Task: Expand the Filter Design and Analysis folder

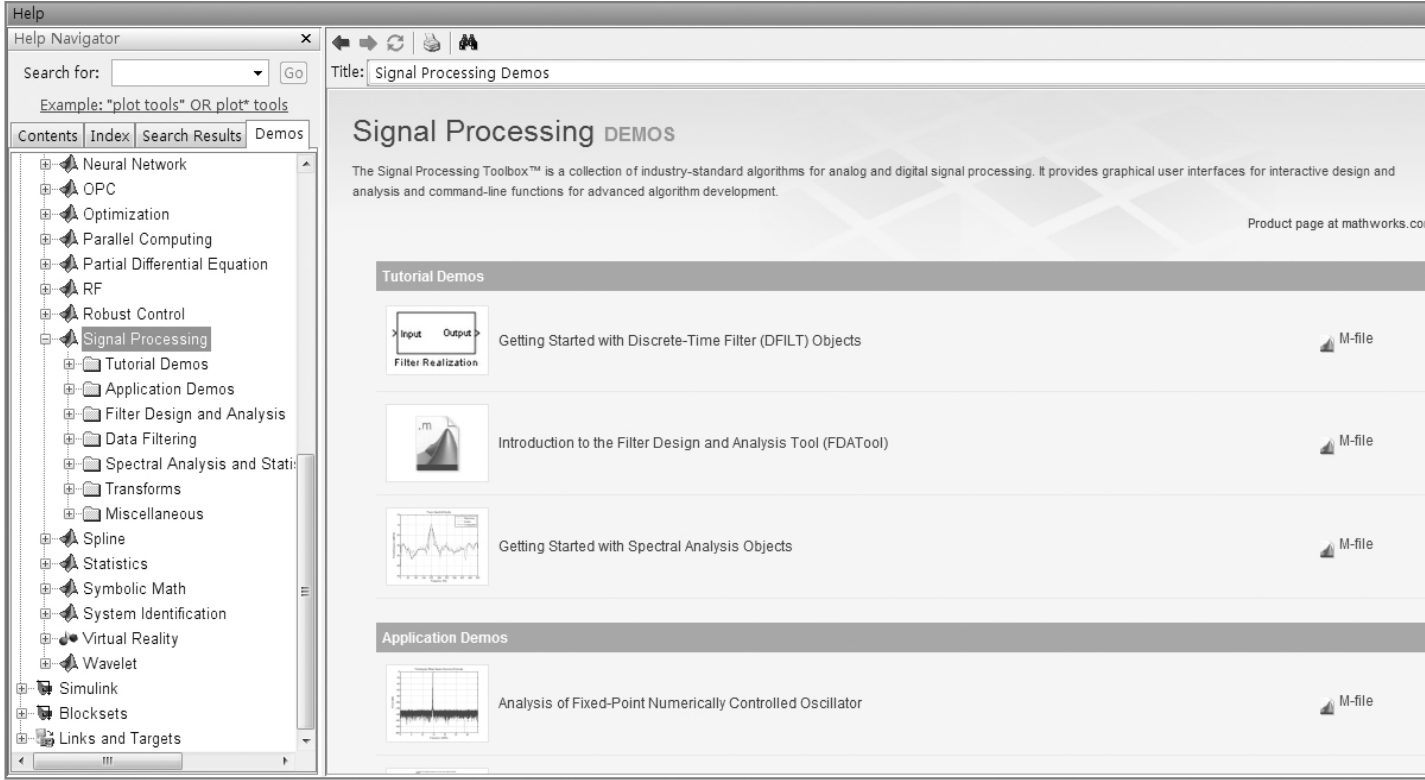Action: pos(70,414)
